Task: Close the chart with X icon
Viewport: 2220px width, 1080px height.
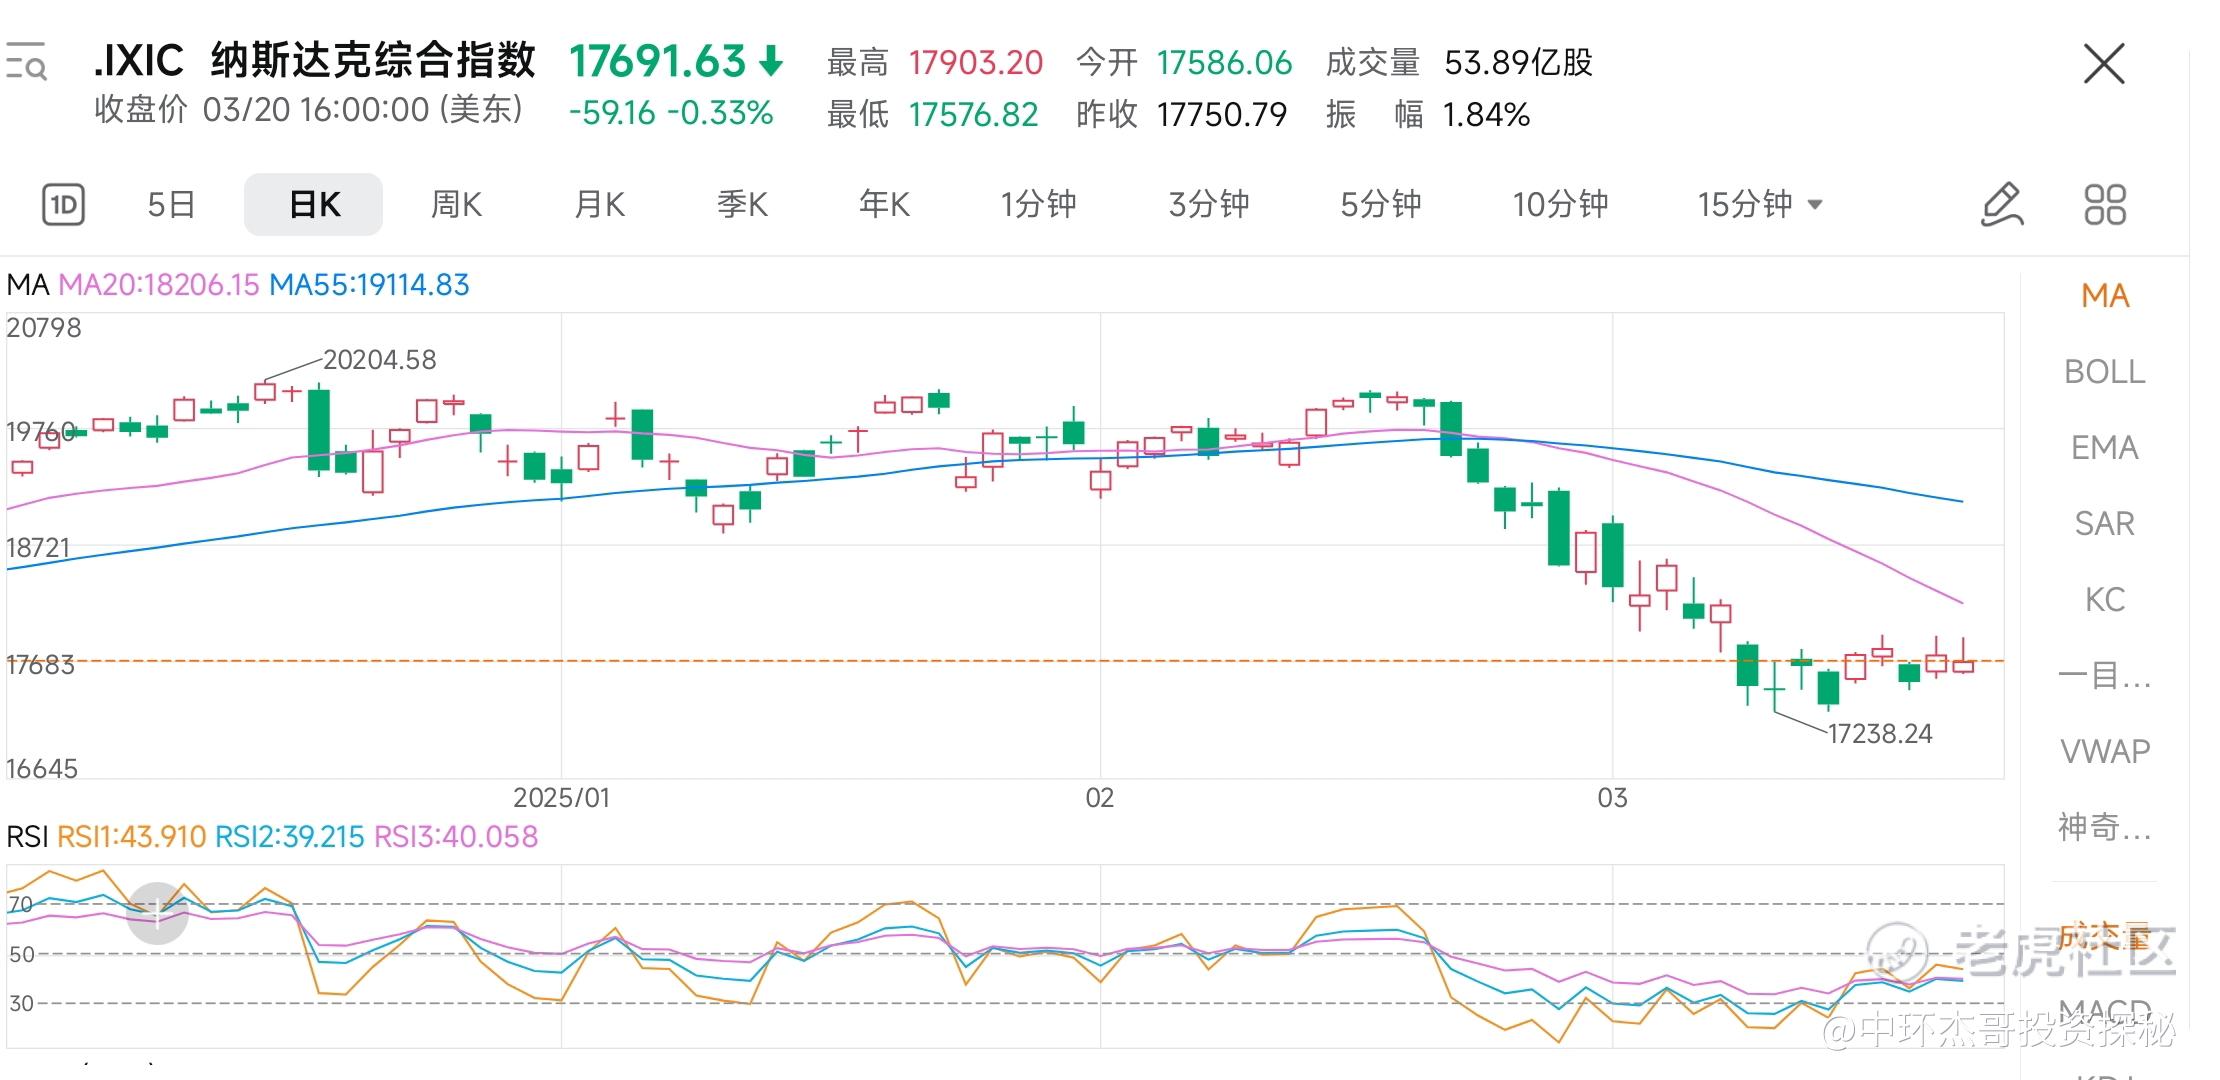Action: tap(2103, 65)
